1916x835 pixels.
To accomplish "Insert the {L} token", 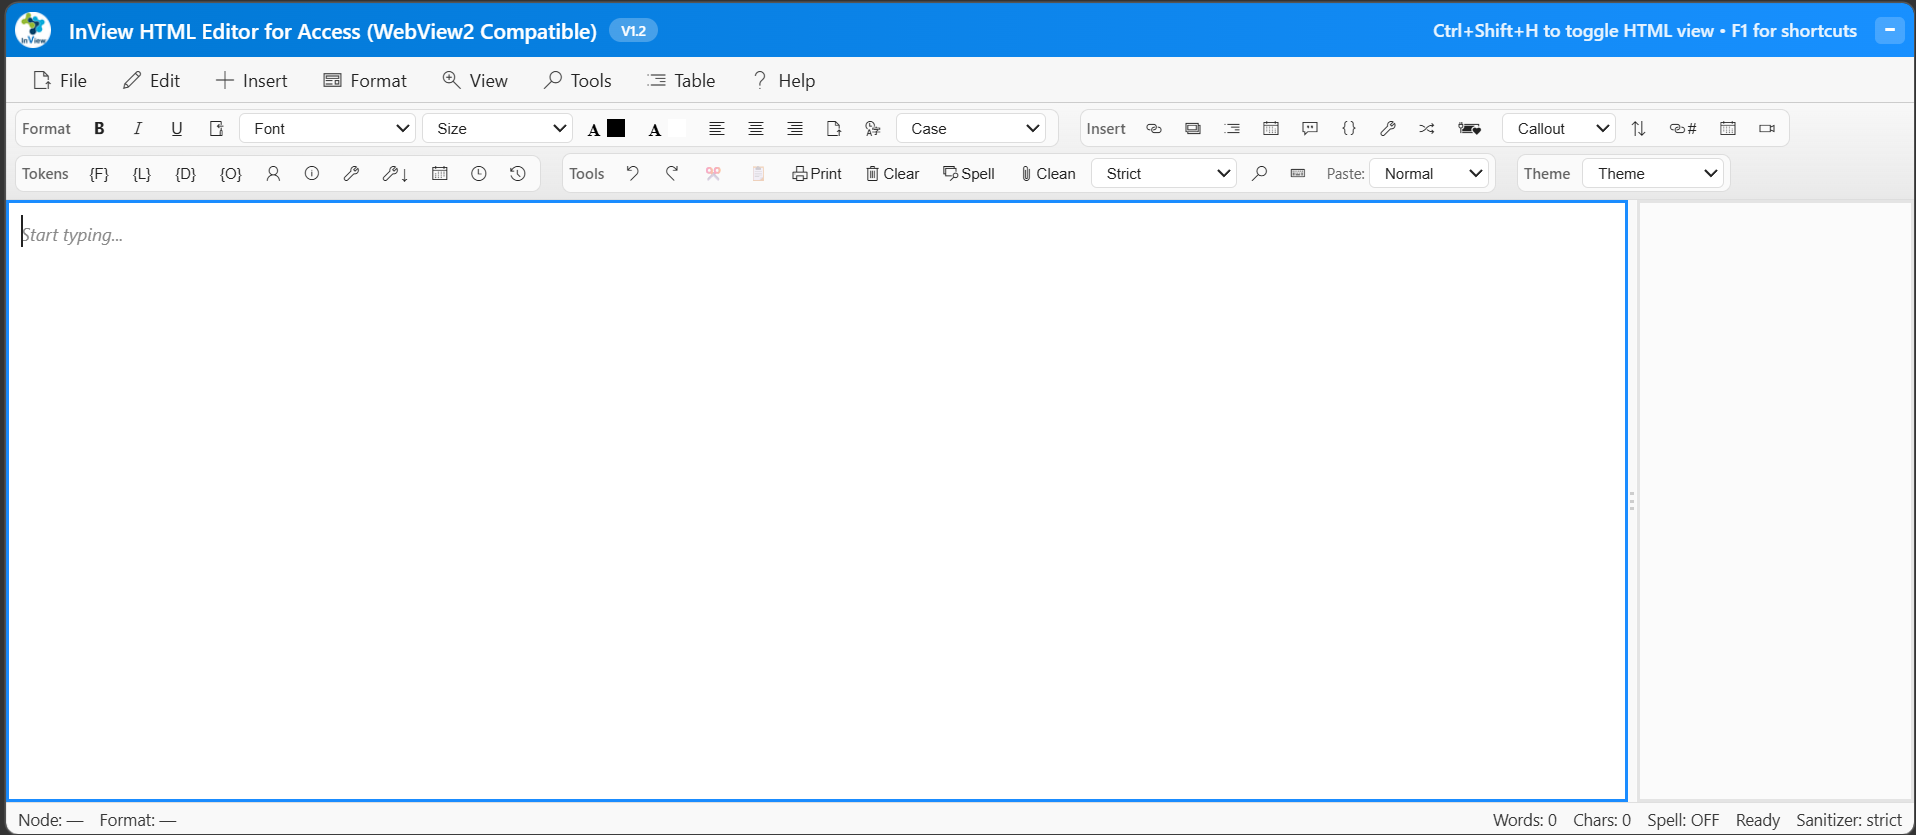I will 142,173.
